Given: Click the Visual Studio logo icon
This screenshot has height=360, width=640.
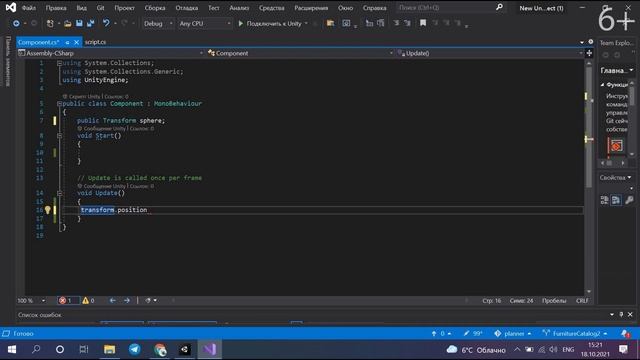Looking at the screenshot, I should [11, 7].
